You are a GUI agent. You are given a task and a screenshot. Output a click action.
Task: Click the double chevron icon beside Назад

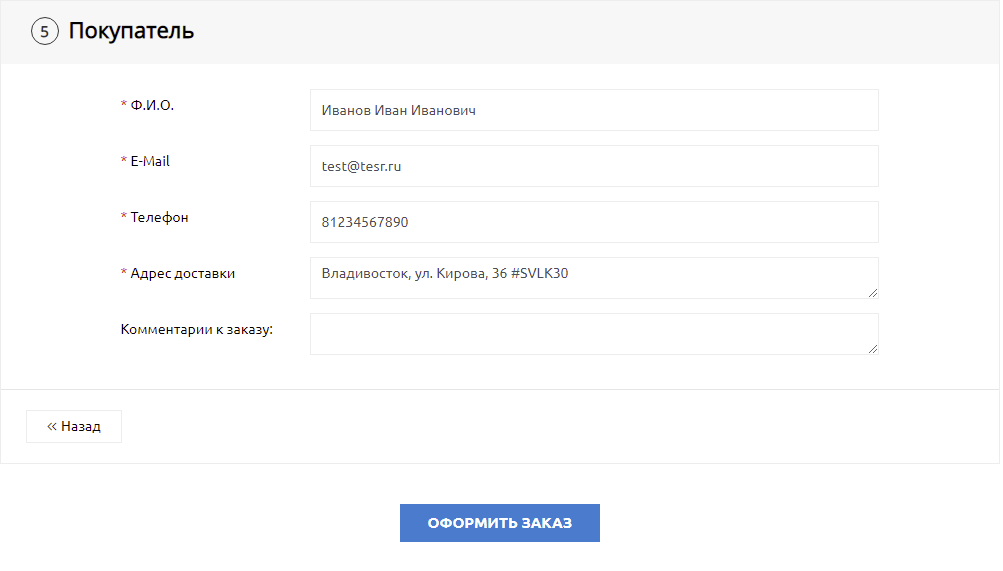51,426
